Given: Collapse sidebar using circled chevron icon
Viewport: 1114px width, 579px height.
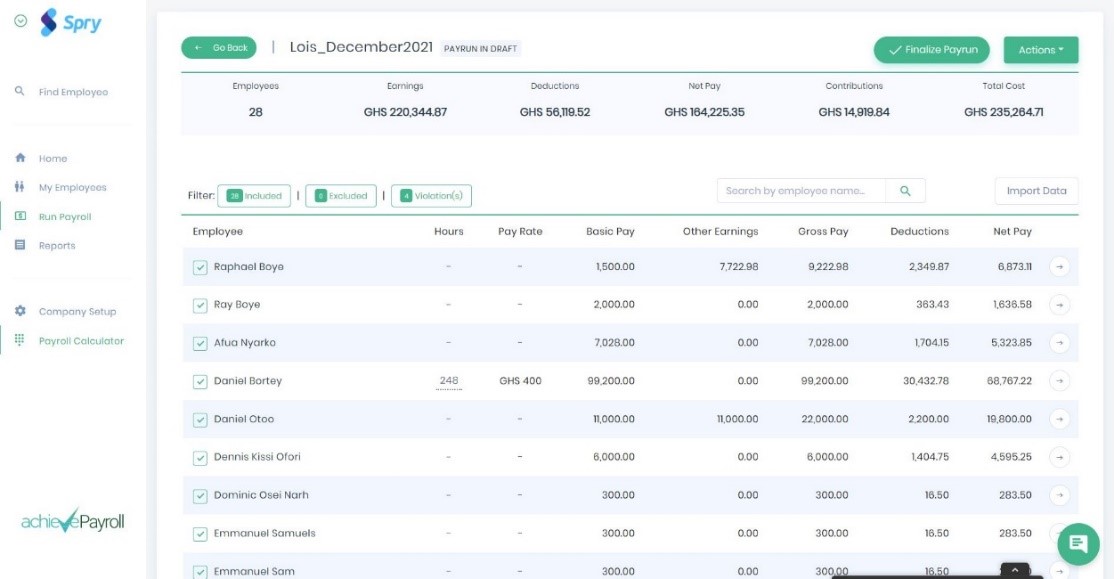Looking at the screenshot, I should click(x=21, y=21).
